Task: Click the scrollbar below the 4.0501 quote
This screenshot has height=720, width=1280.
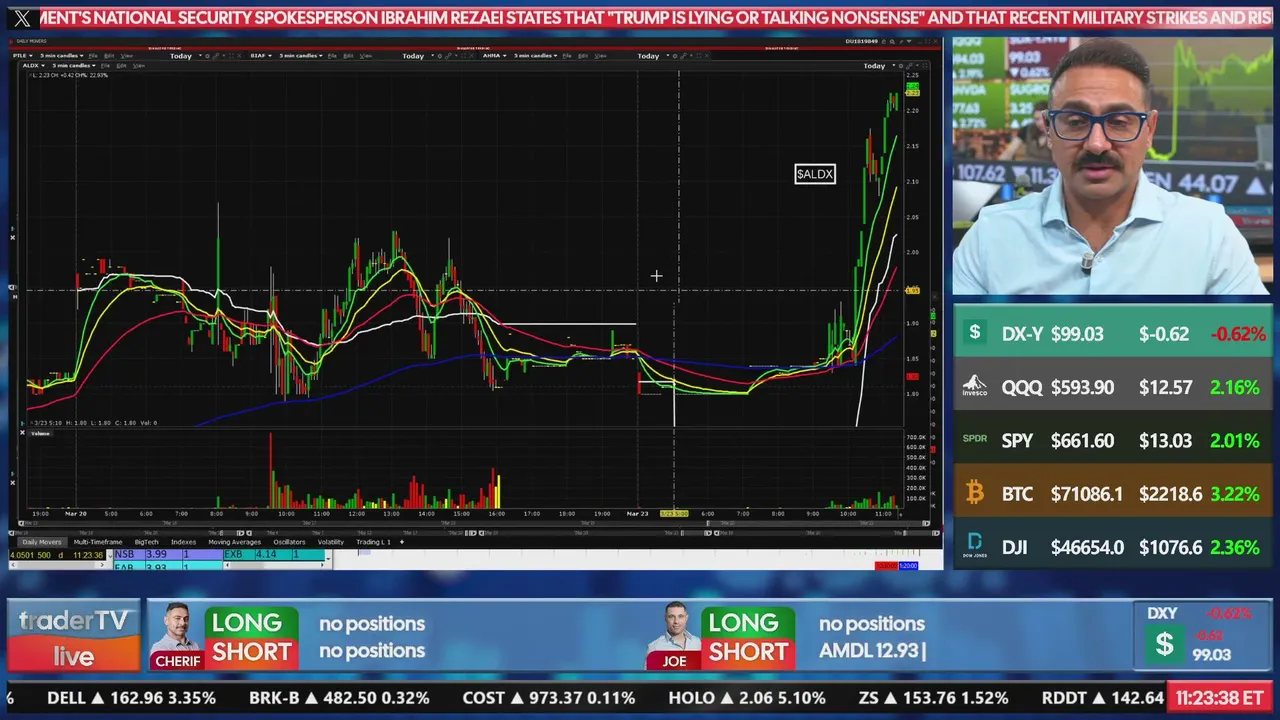Action: pyautogui.click(x=57, y=565)
